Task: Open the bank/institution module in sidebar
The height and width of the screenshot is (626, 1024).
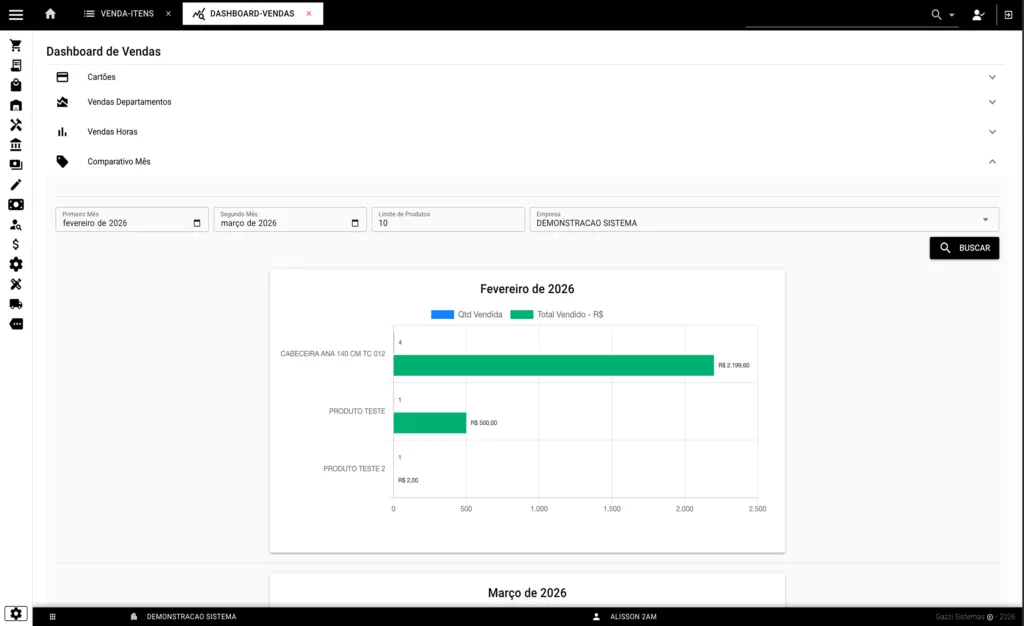Action: 15,144
